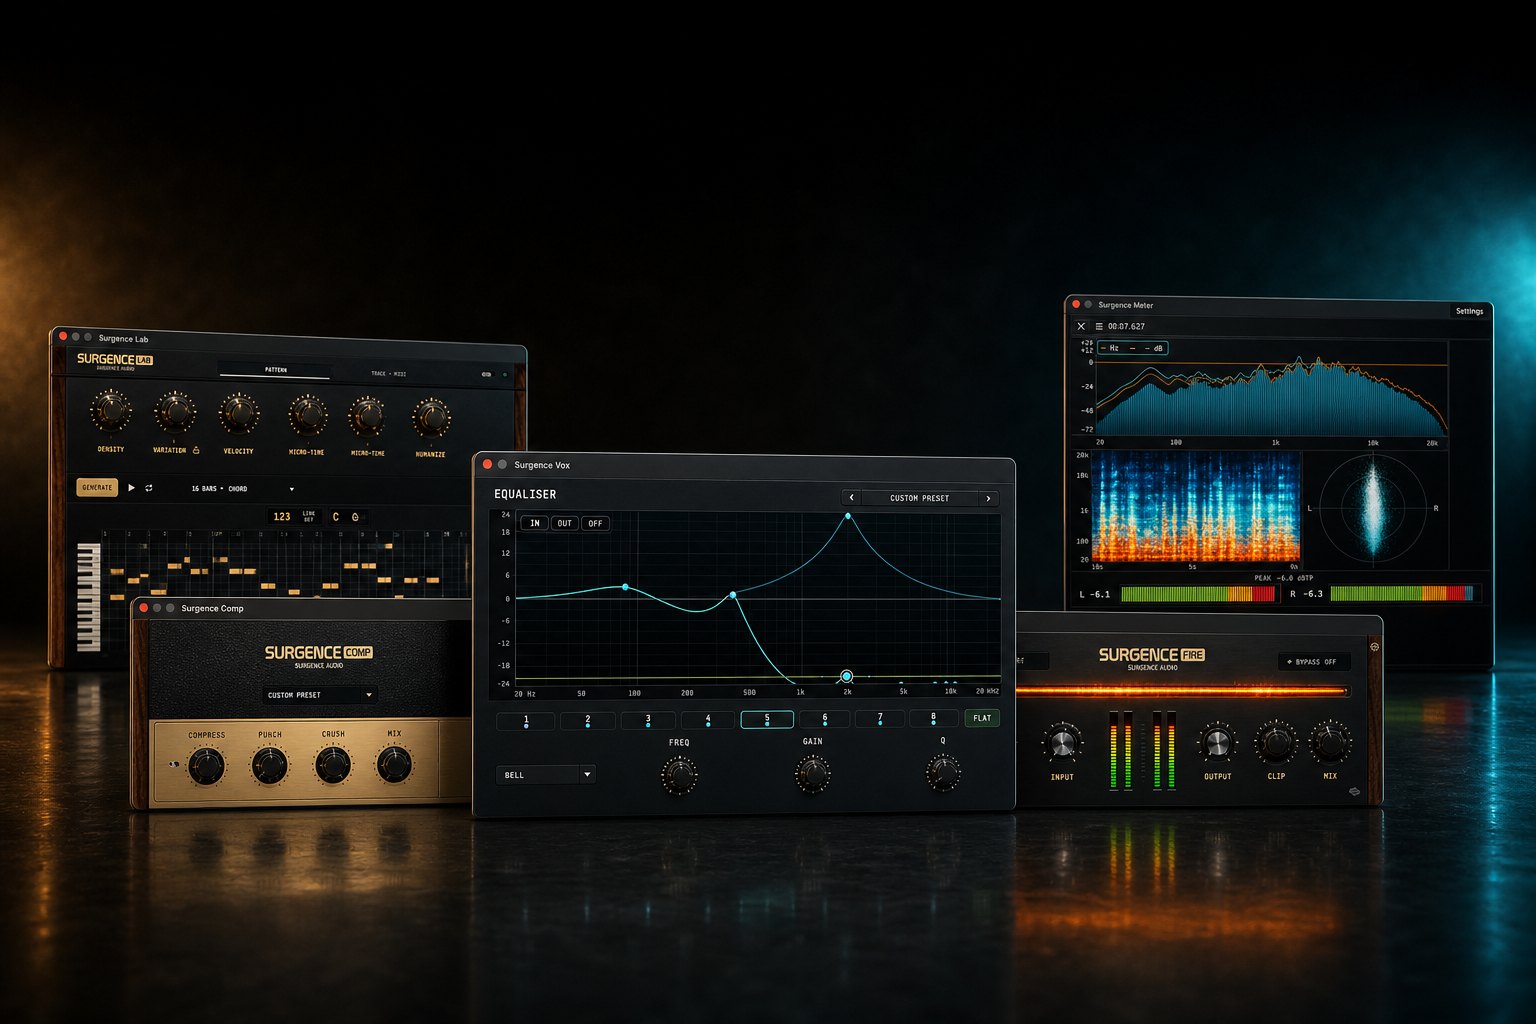Click the MIX knob in Surgence Comp
1536x1024 pixels.
pyautogui.click(x=394, y=765)
